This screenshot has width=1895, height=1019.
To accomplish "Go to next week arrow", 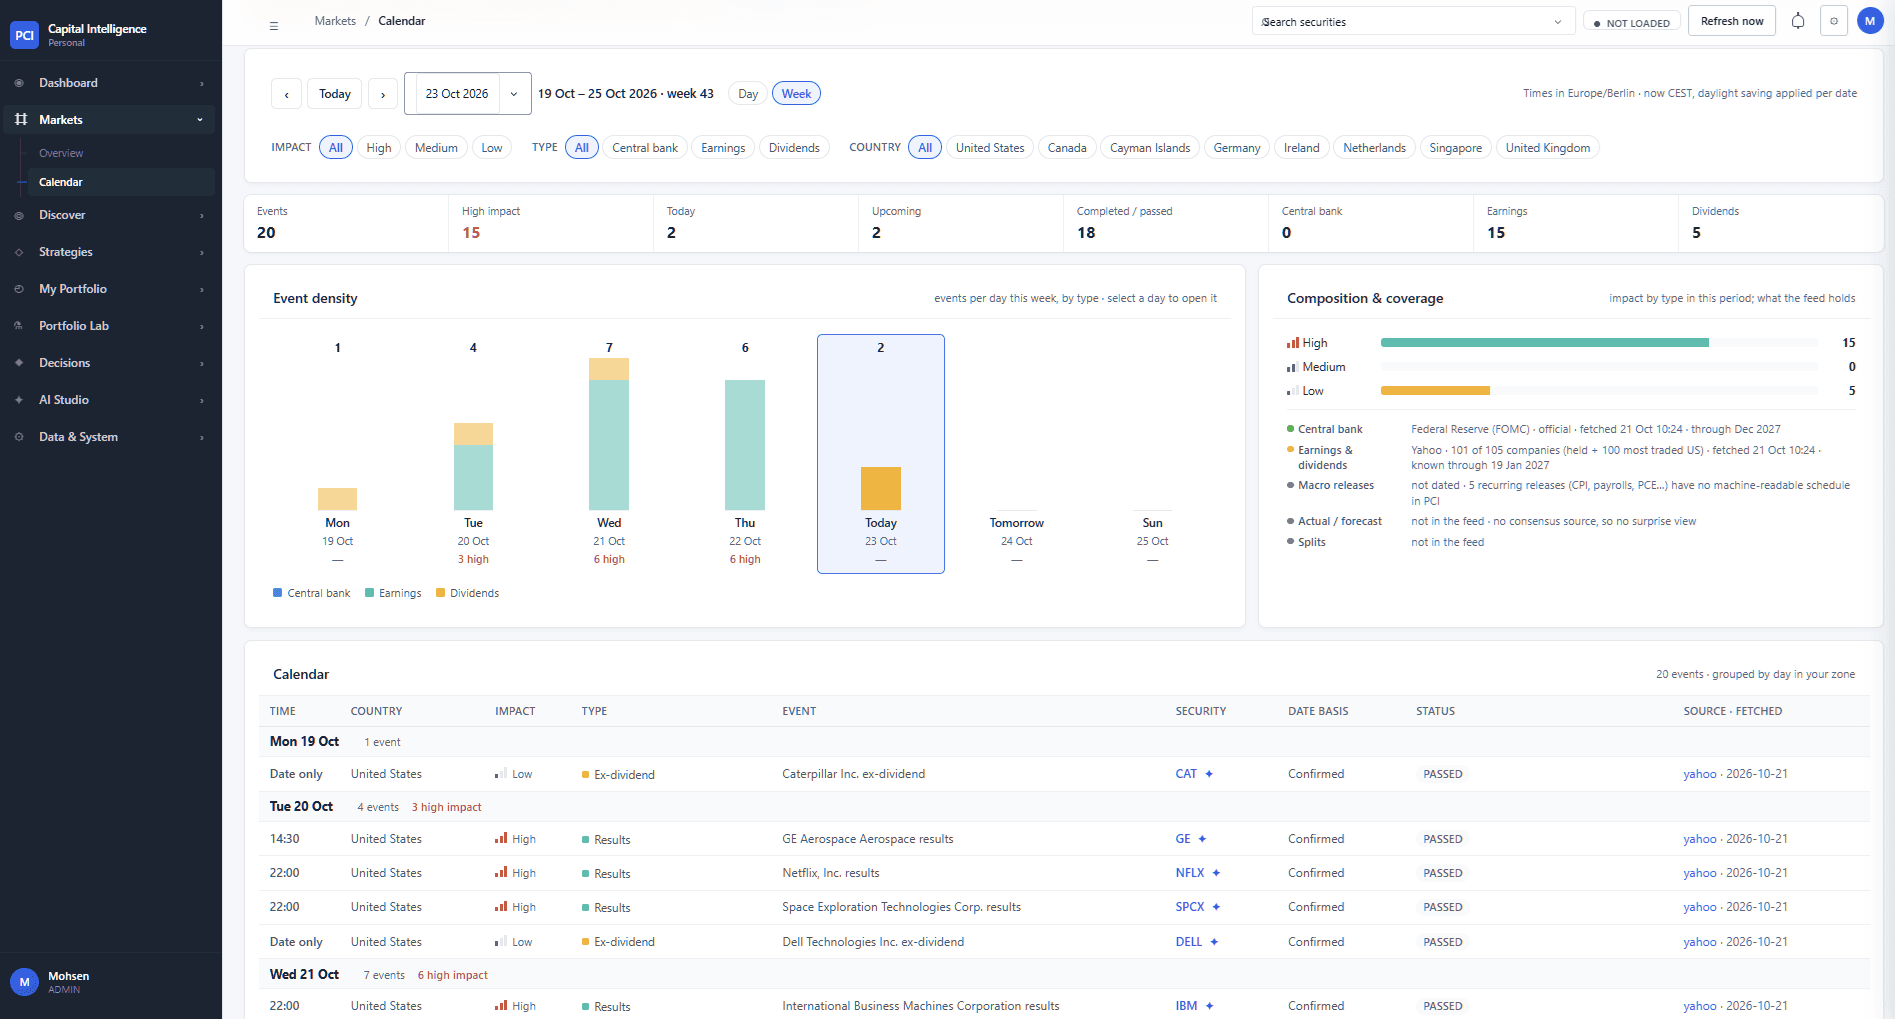I will pyautogui.click(x=383, y=94).
